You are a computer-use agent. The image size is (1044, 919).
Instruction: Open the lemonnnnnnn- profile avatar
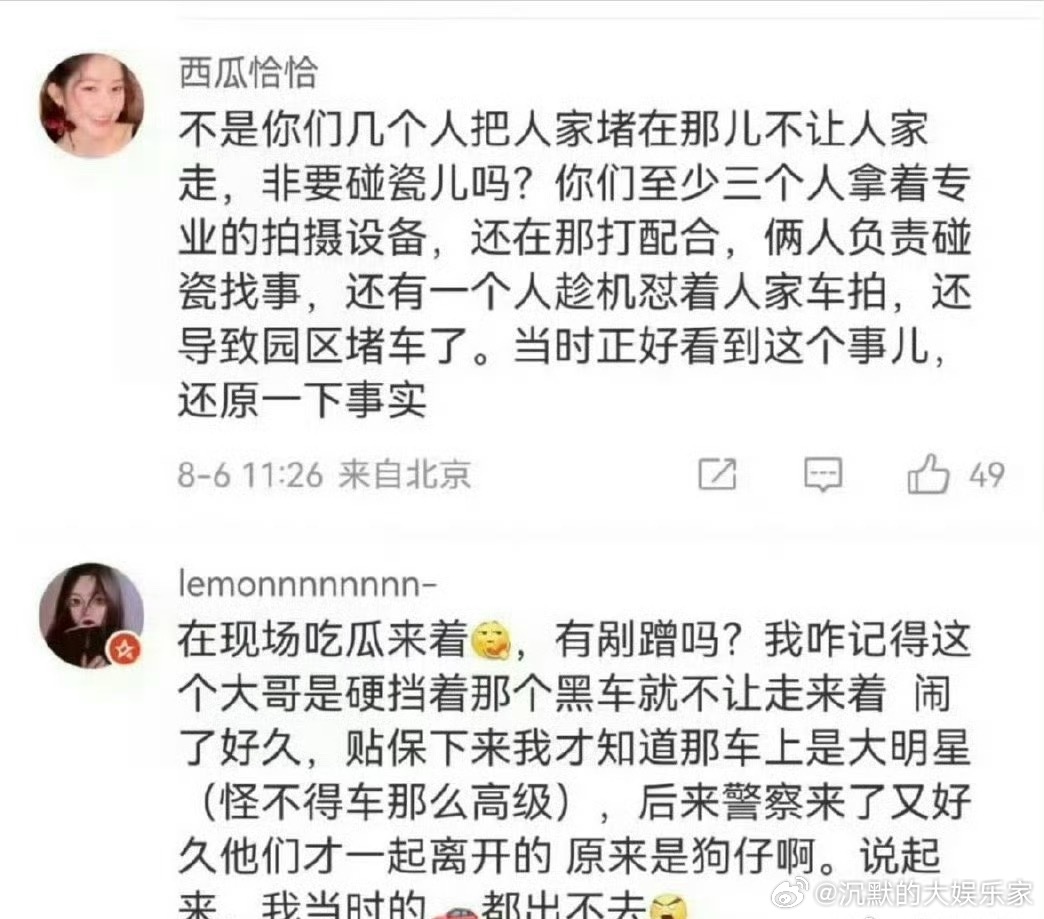pos(92,615)
